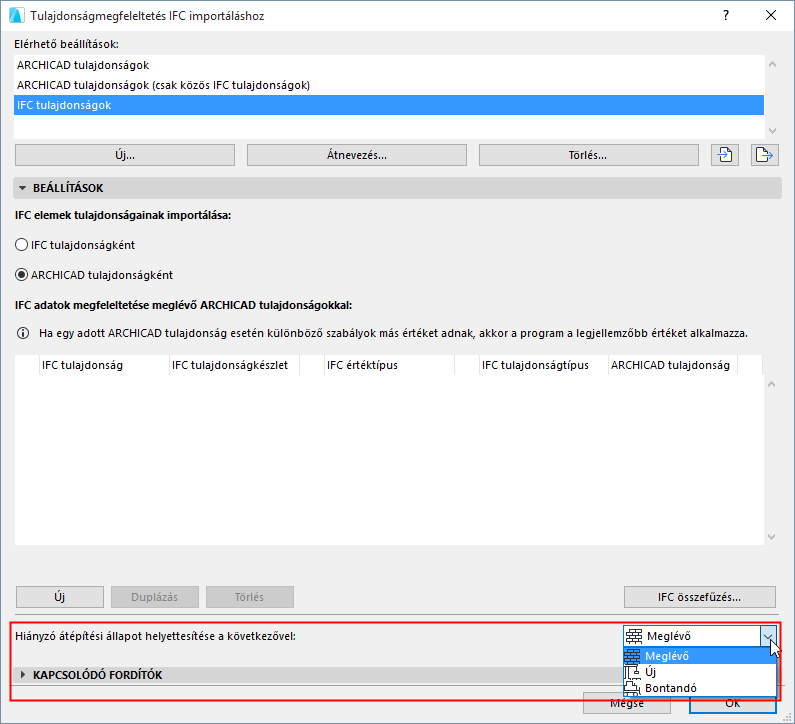795x724 pixels.
Task: Click mapping table scroll up arrow
Action: (771, 384)
